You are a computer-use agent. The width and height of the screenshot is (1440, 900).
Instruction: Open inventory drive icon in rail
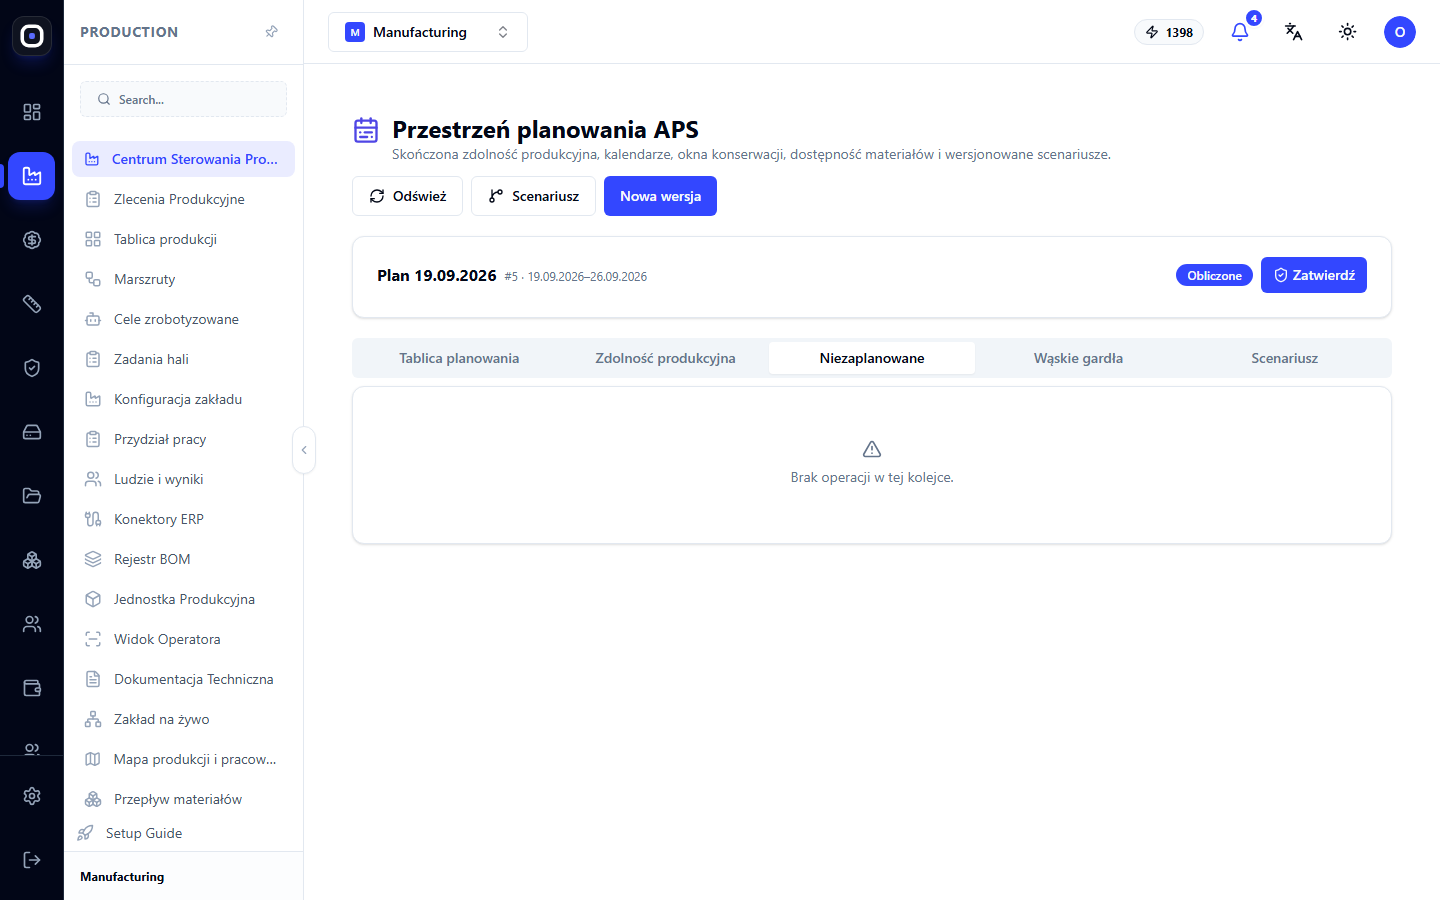(32, 432)
